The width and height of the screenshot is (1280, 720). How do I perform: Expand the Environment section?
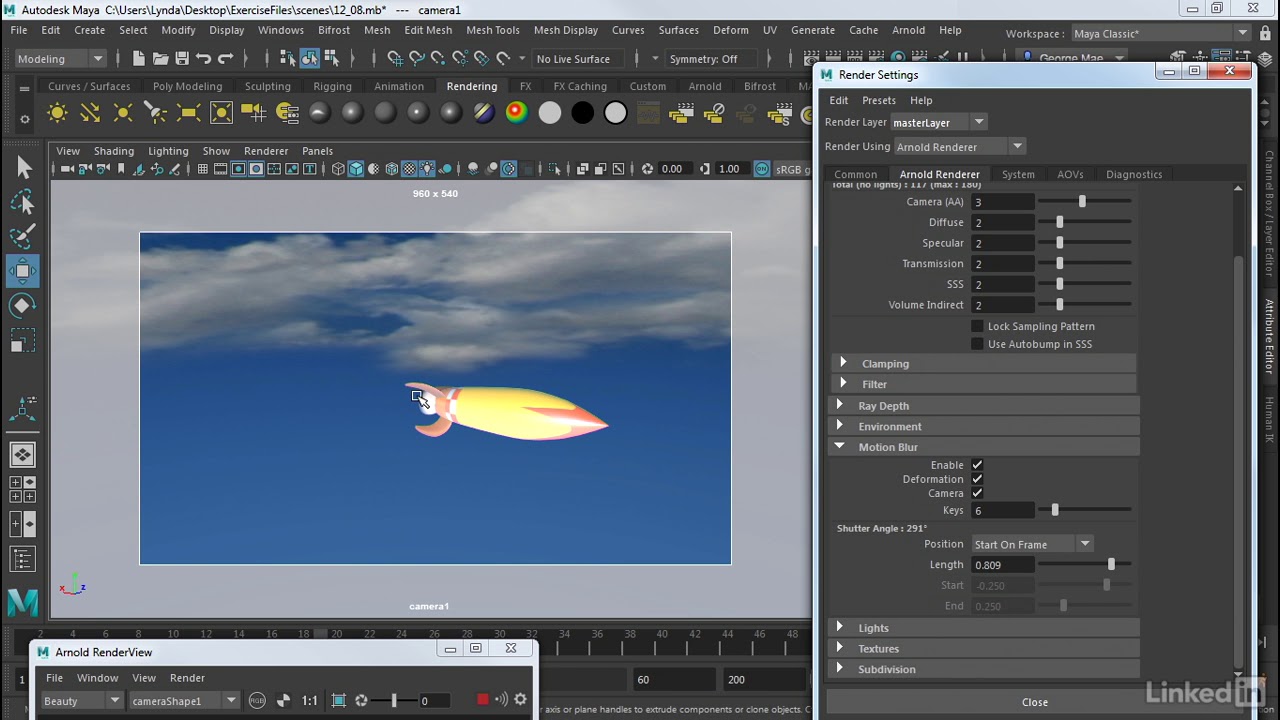click(983, 427)
